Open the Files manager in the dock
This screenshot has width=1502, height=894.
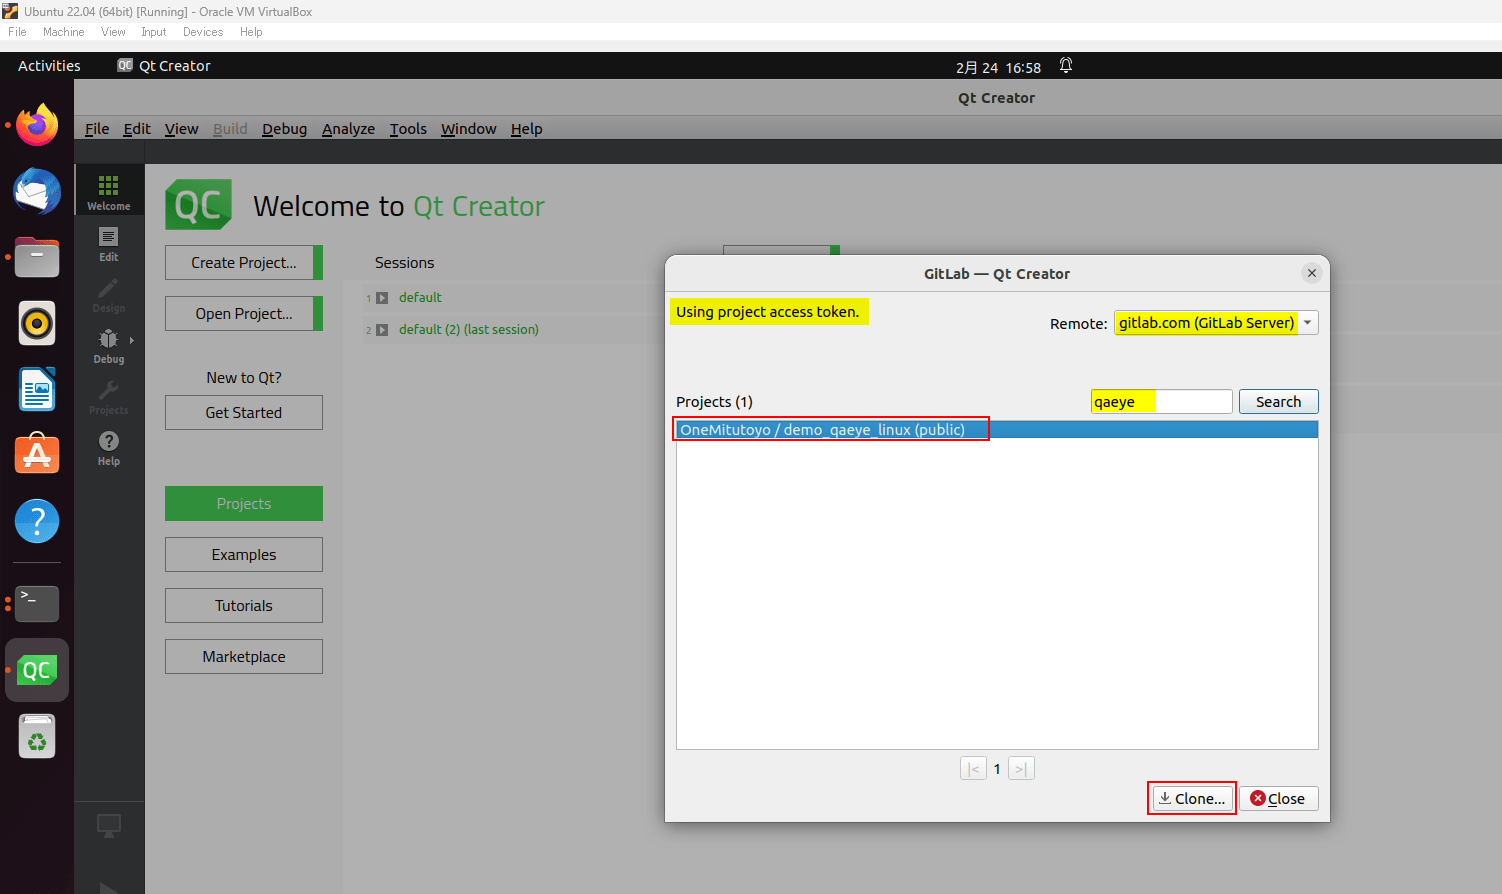(x=37, y=257)
